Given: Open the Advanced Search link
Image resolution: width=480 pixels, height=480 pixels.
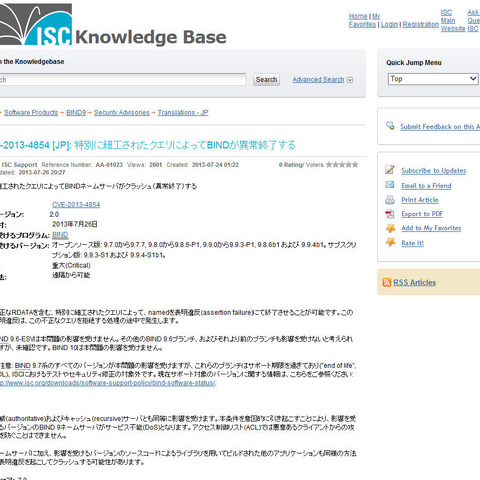Looking at the screenshot, I should click(x=318, y=80).
